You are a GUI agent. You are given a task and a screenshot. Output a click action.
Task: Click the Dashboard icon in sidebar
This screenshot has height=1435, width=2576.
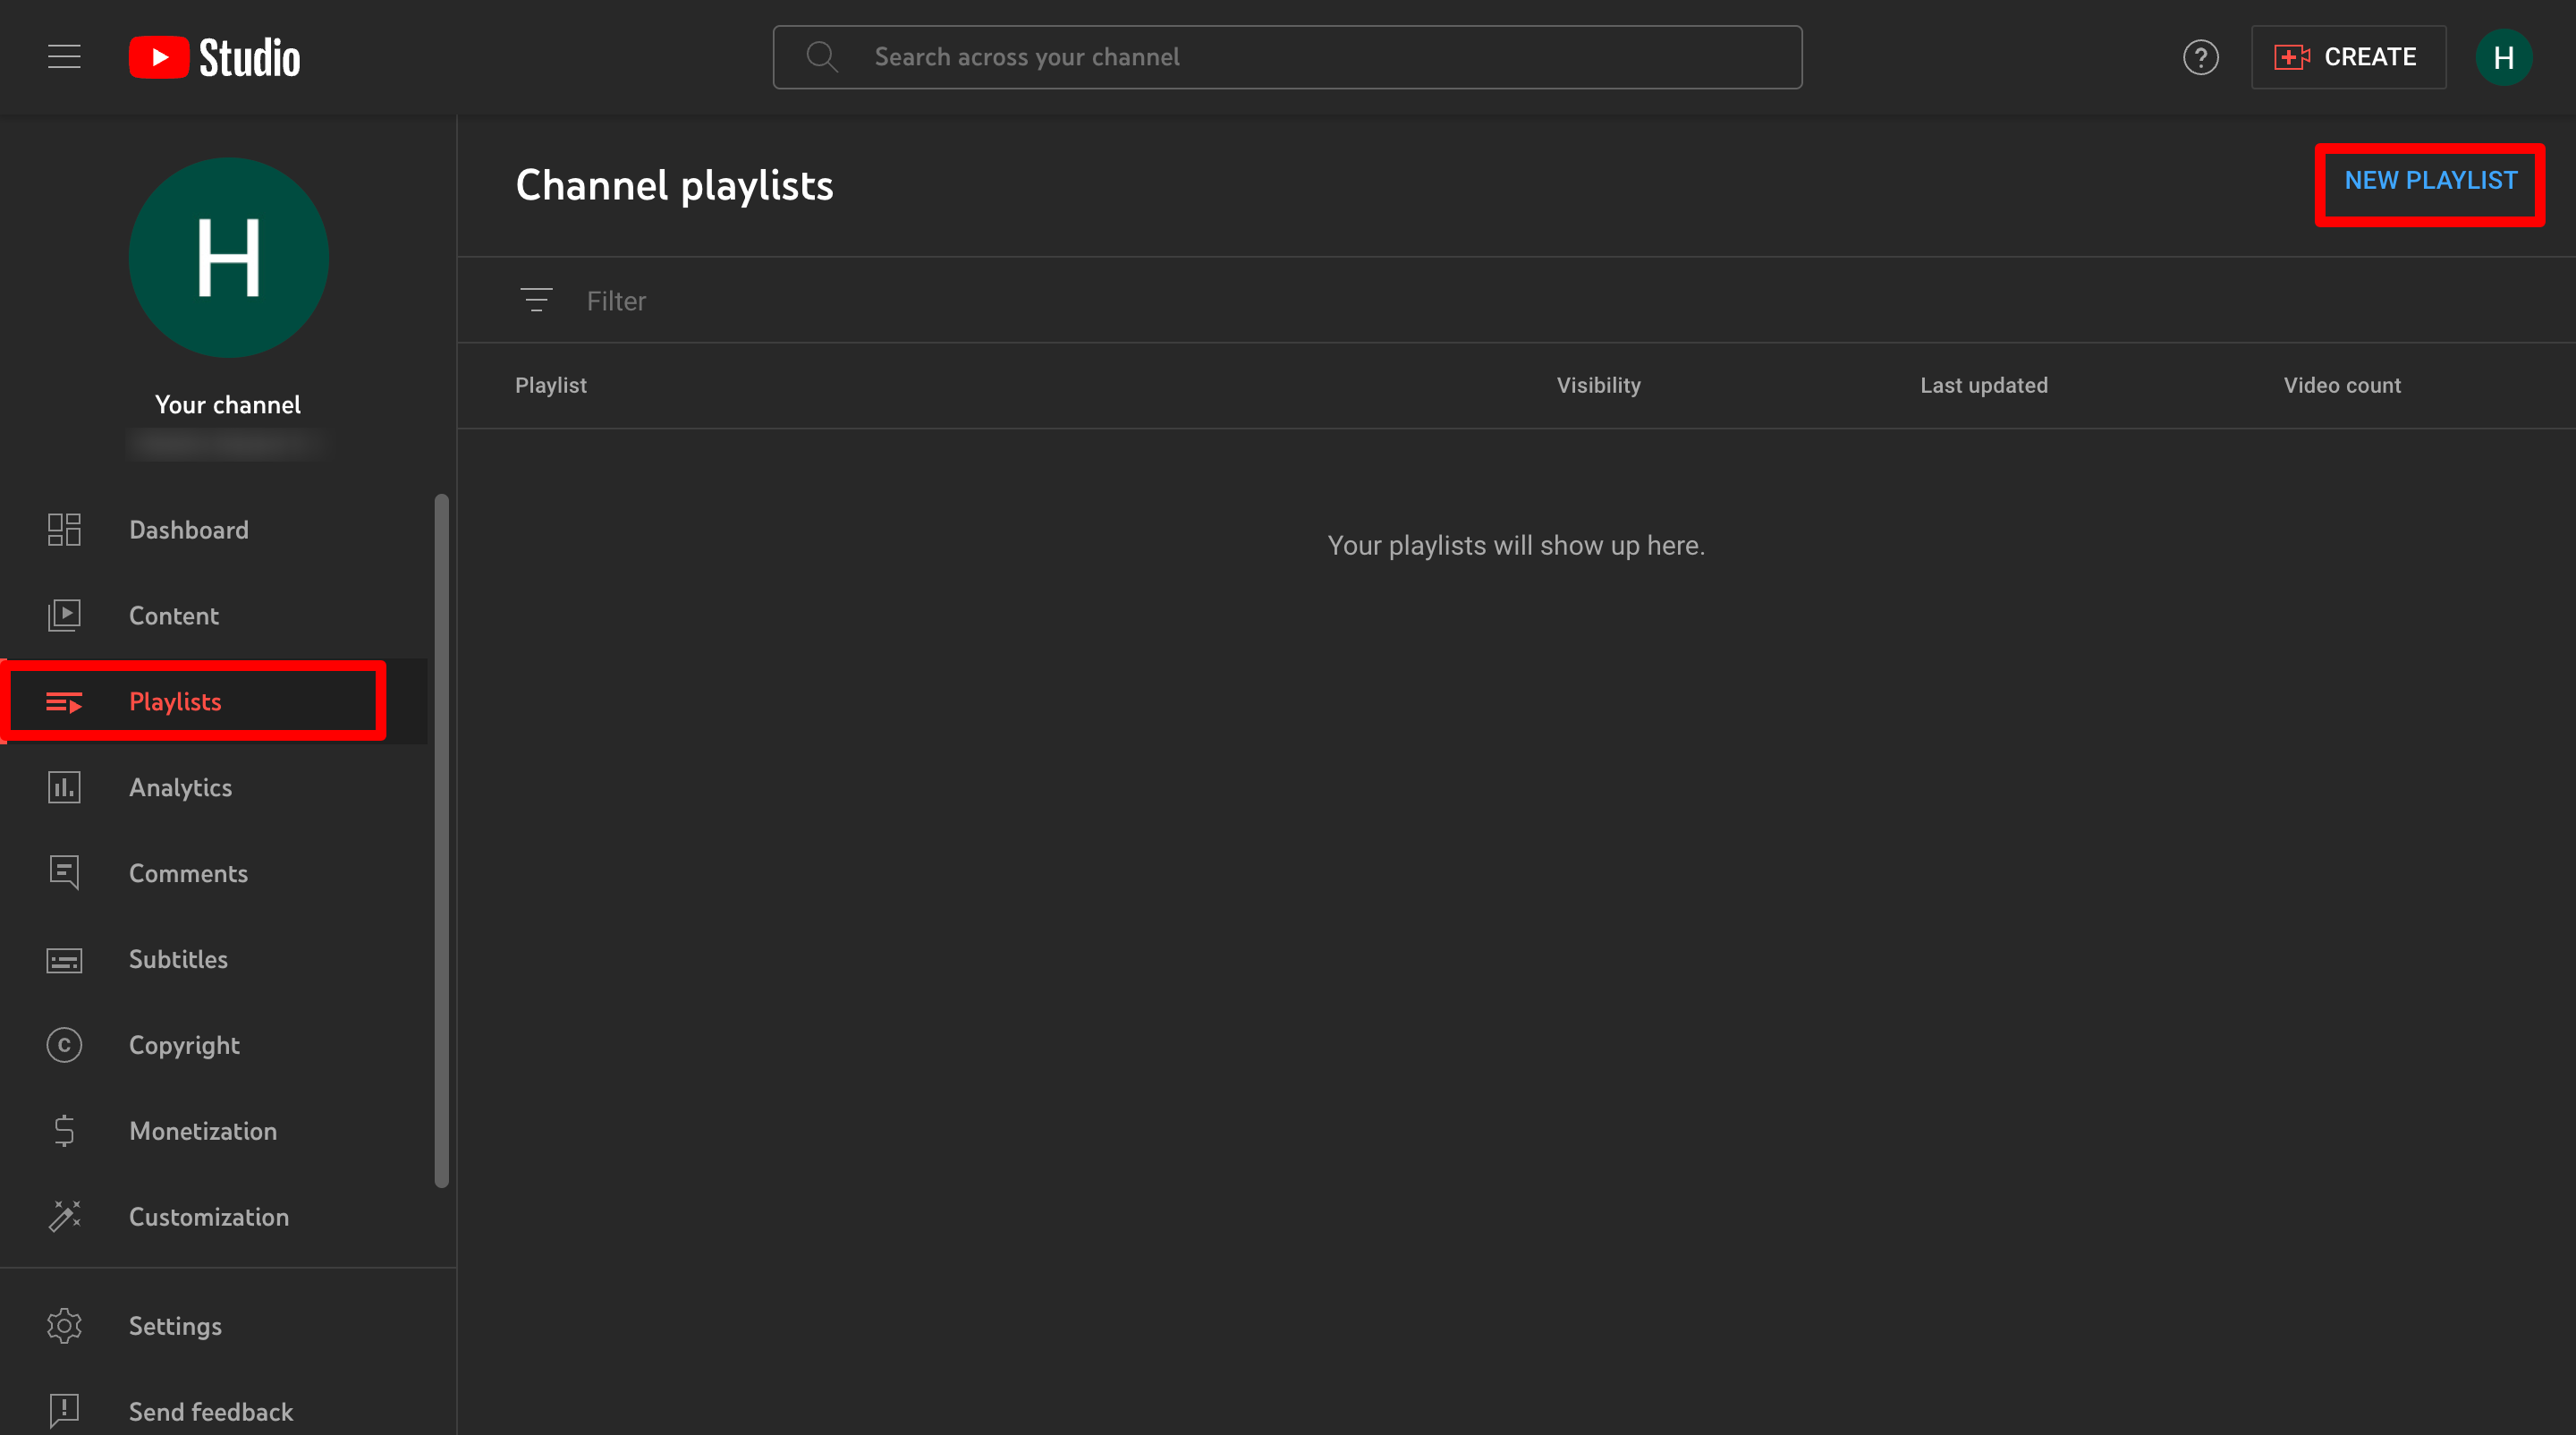(x=64, y=529)
